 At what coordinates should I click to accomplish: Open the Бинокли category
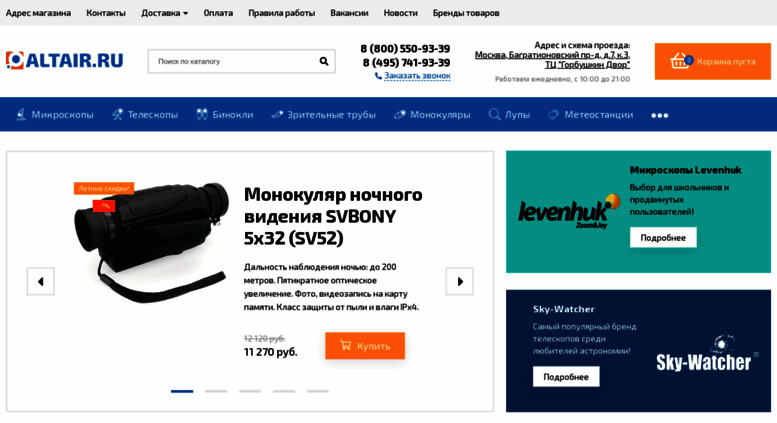click(x=224, y=115)
